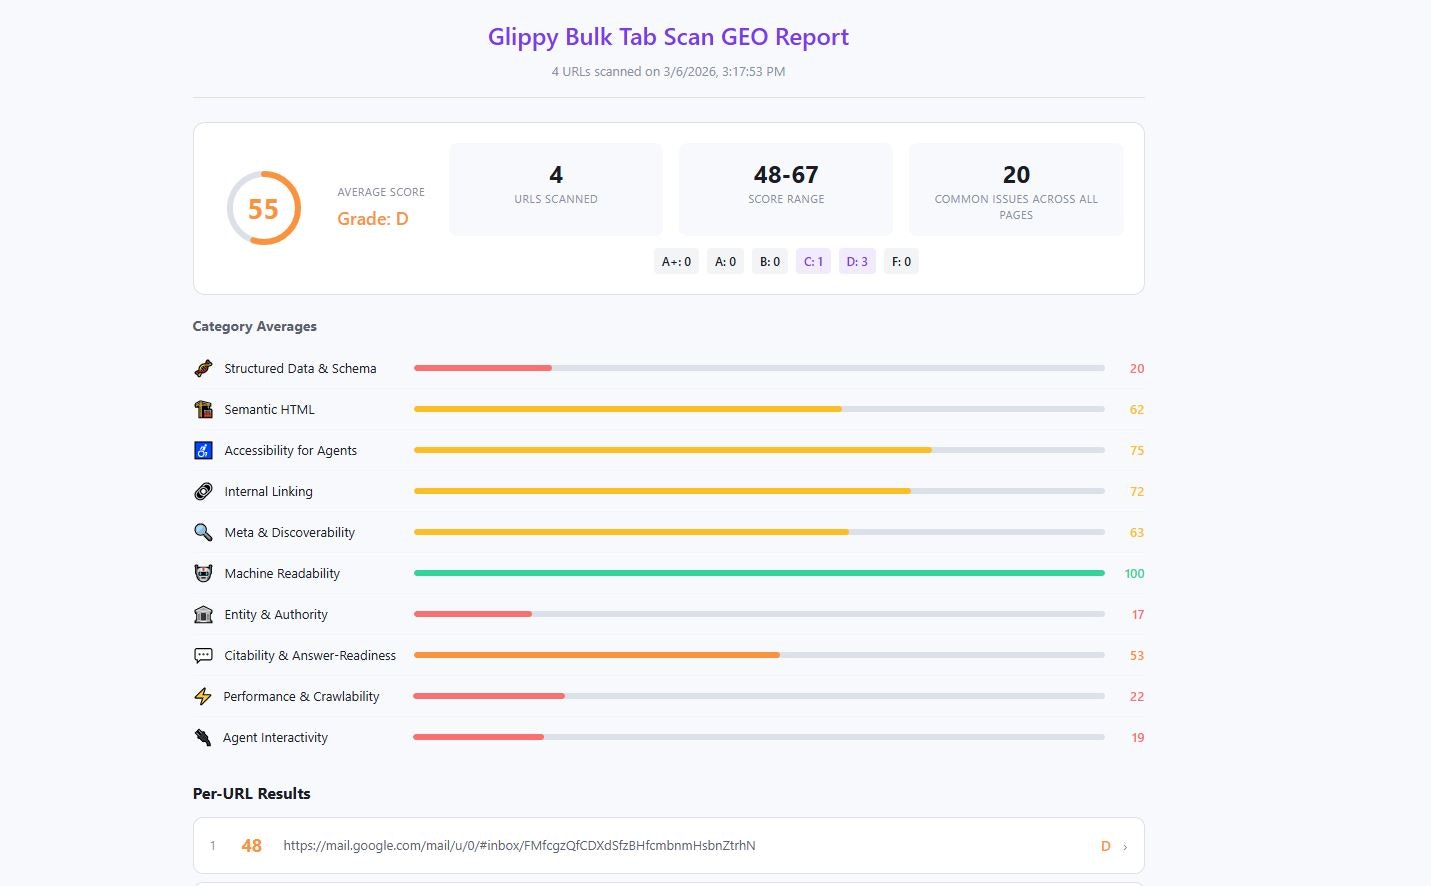This screenshot has width=1431, height=886.
Task: Click the Structured Data & Schema category icon
Action: point(203,368)
